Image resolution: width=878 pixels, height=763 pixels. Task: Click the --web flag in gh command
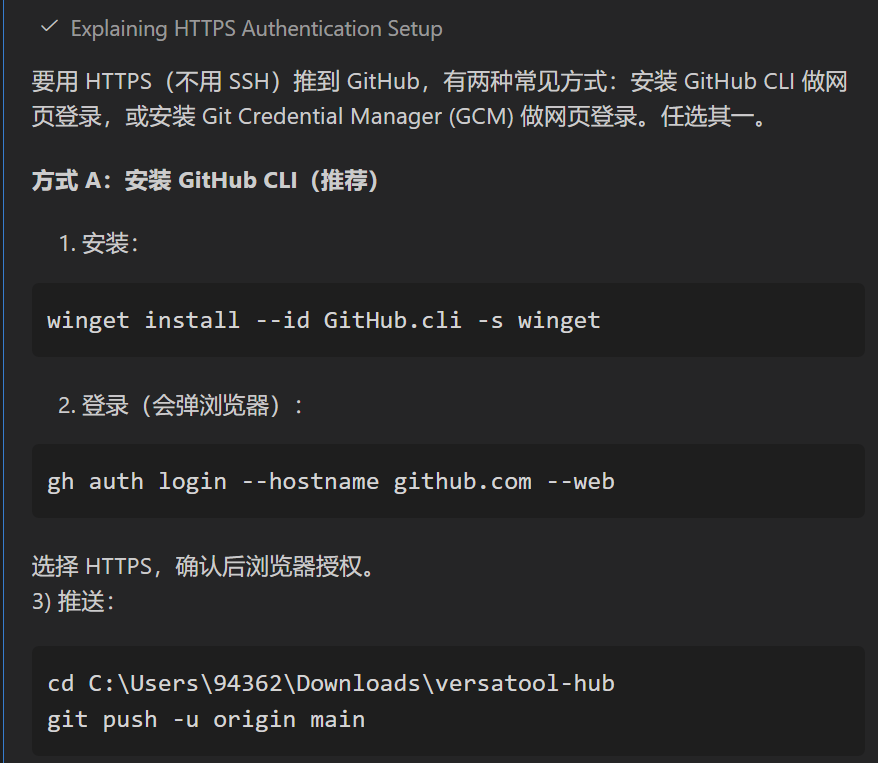[580, 482]
